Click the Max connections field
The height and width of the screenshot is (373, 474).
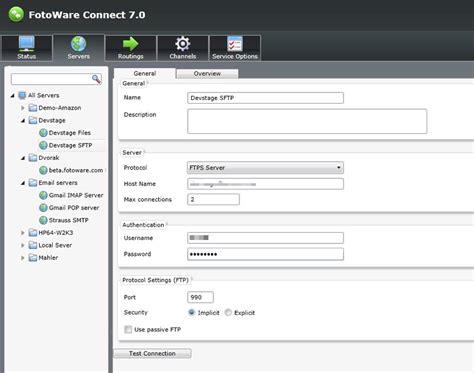point(213,200)
